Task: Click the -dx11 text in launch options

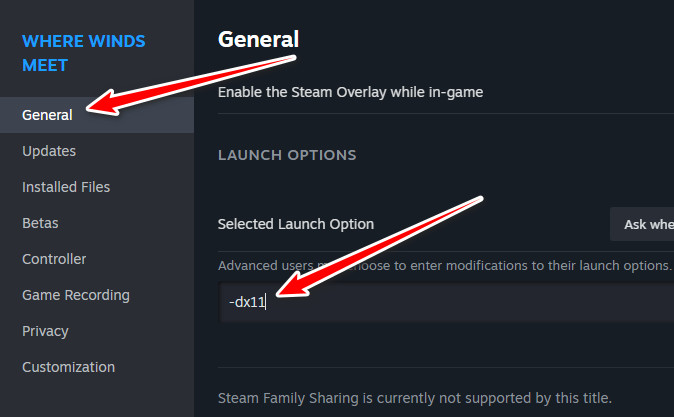Action: tap(246, 302)
